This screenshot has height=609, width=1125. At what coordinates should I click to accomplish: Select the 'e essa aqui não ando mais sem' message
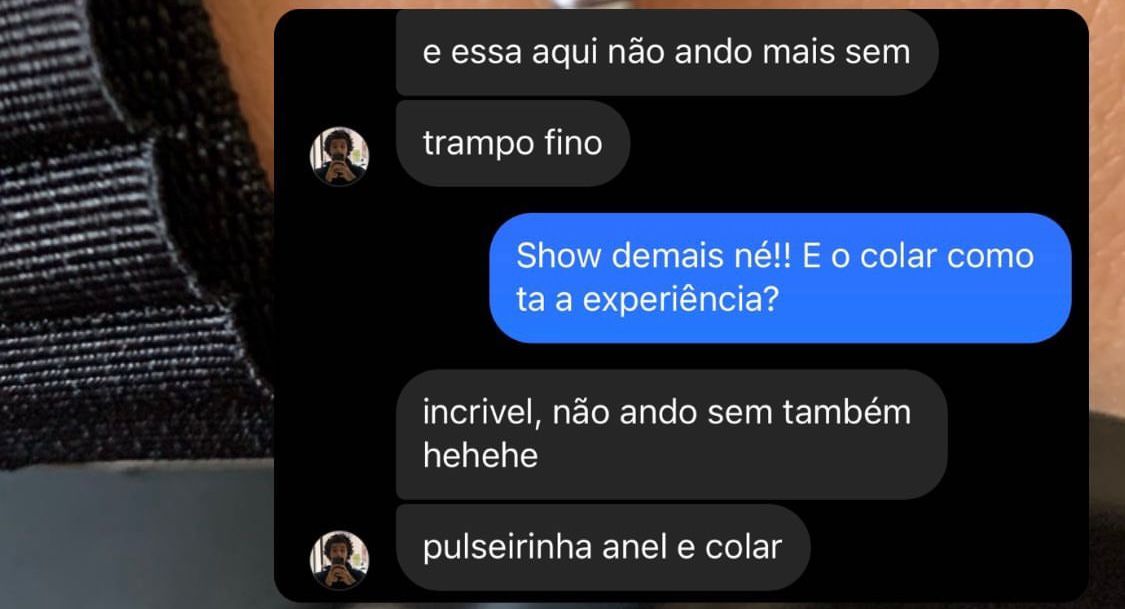coord(667,52)
